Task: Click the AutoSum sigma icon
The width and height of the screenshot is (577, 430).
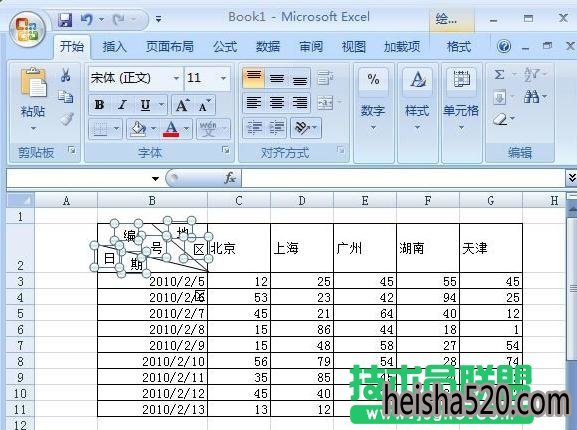Action: (x=499, y=75)
